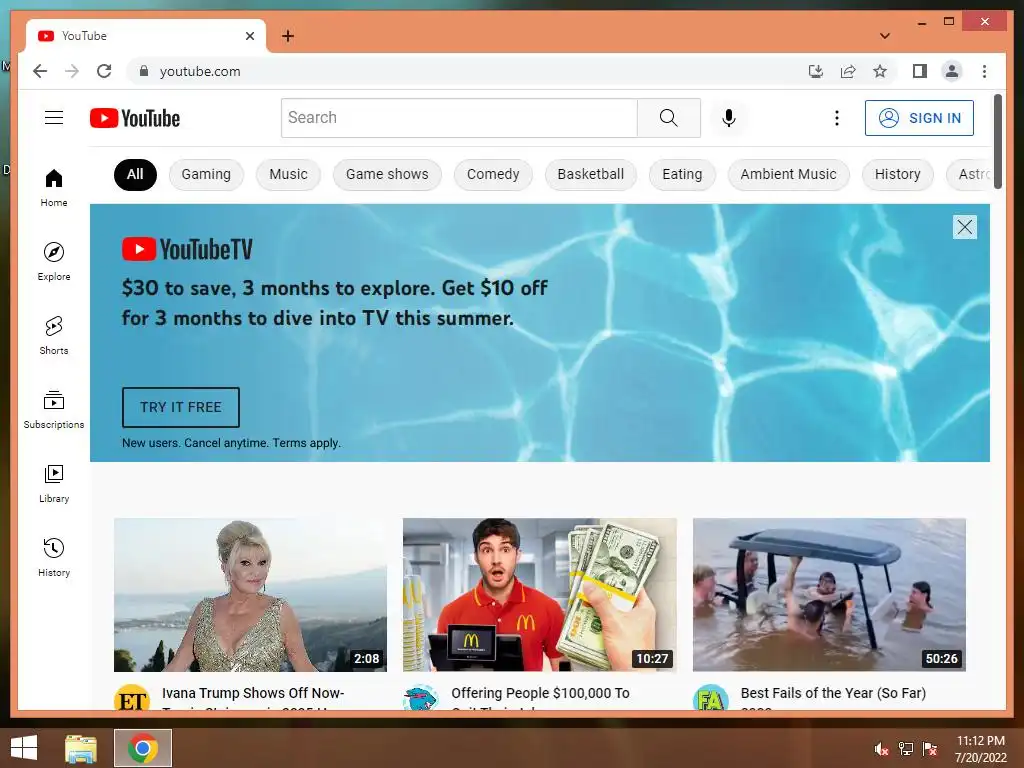Click the Chrome taskbar icon
This screenshot has height=768, width=1024.
[x=143, y=748]
